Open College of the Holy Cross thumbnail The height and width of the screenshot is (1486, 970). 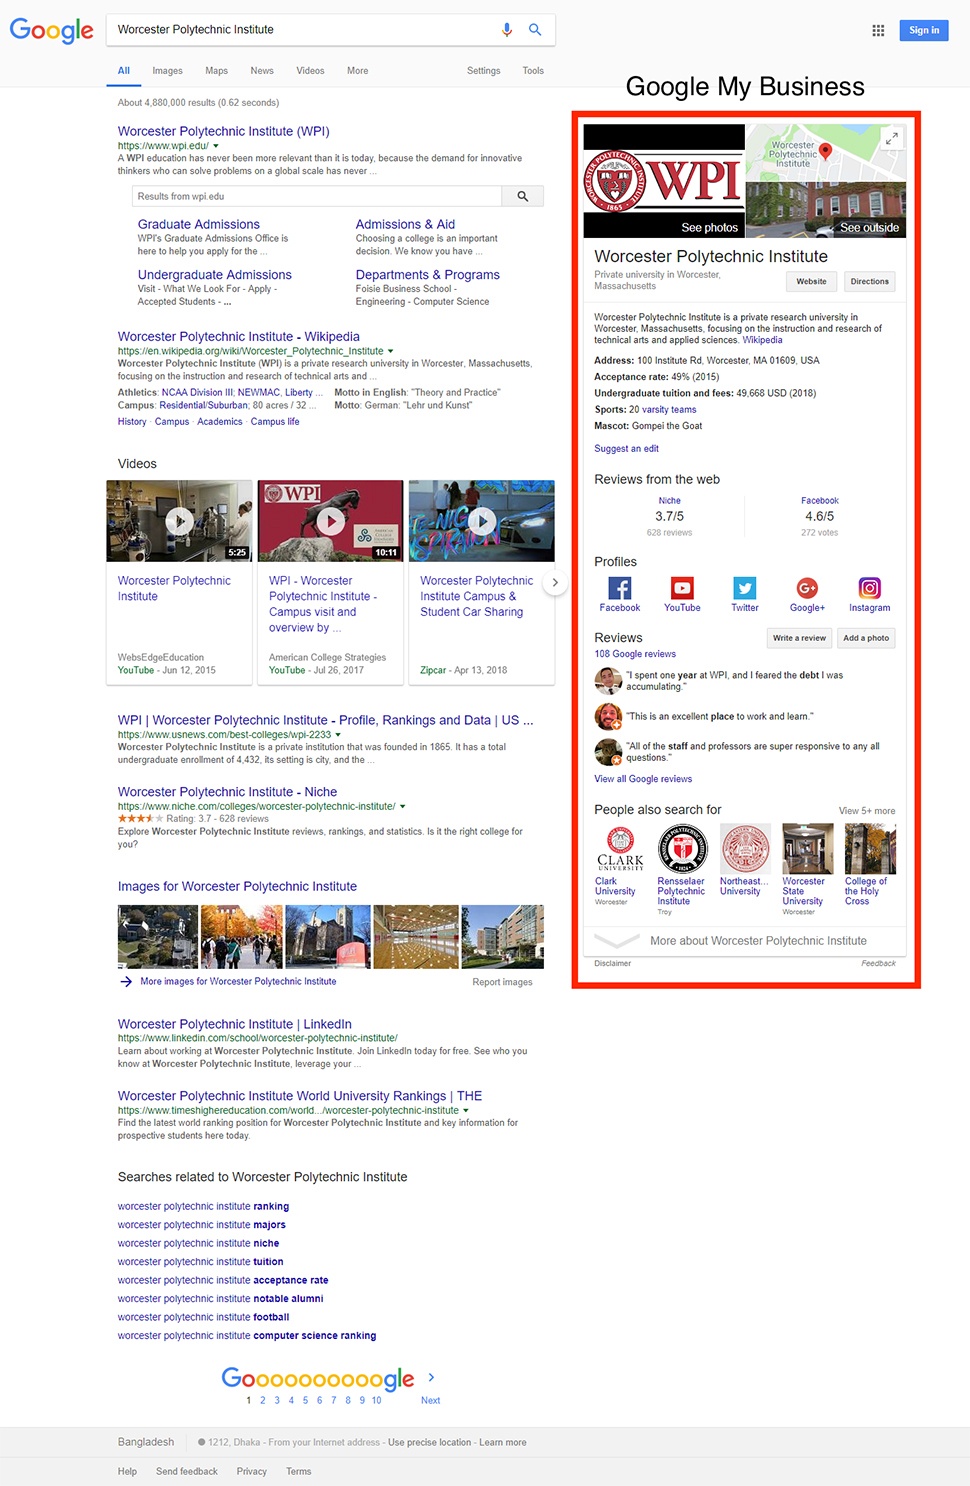870,849
